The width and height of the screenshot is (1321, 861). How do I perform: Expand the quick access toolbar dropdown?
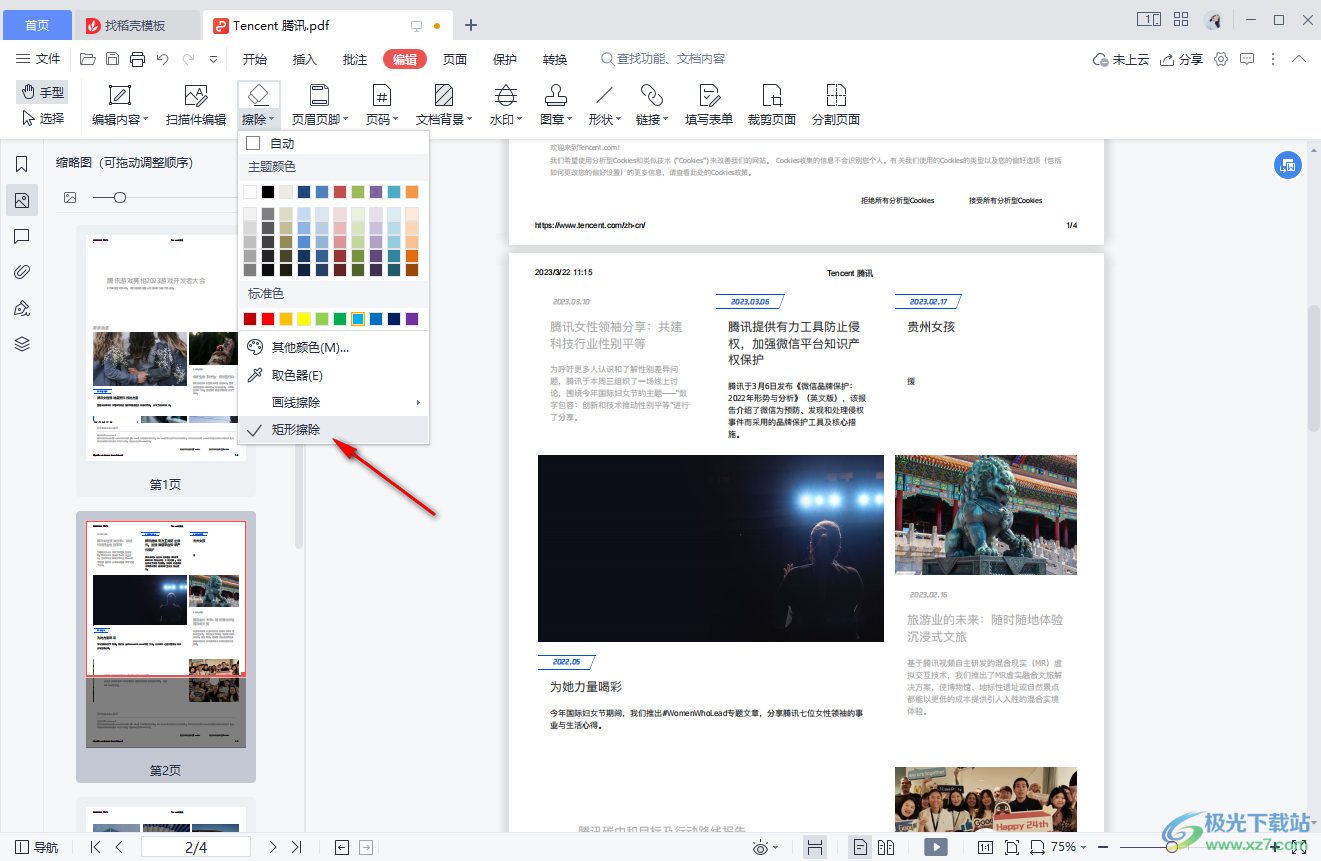[x=213, y=59]
